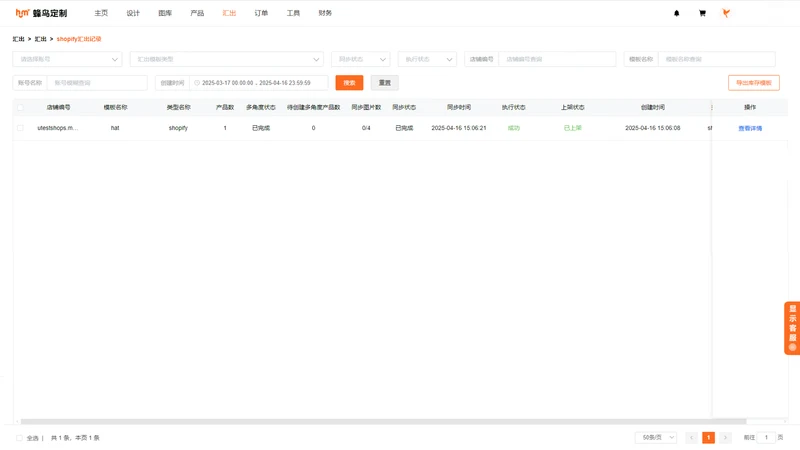800x450 pixels.
Task: Expand the 执行状态 filter dropdown
Action: [x=427, y=59]
